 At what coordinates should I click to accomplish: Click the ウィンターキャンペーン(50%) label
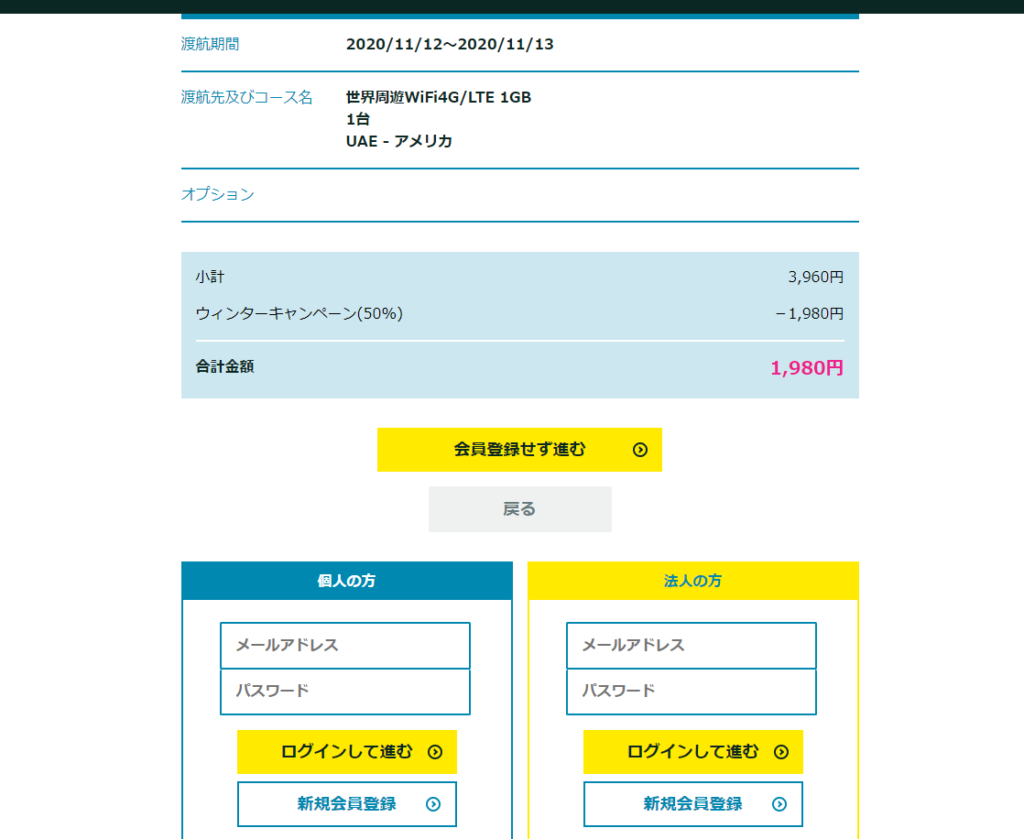pos(299,313)
